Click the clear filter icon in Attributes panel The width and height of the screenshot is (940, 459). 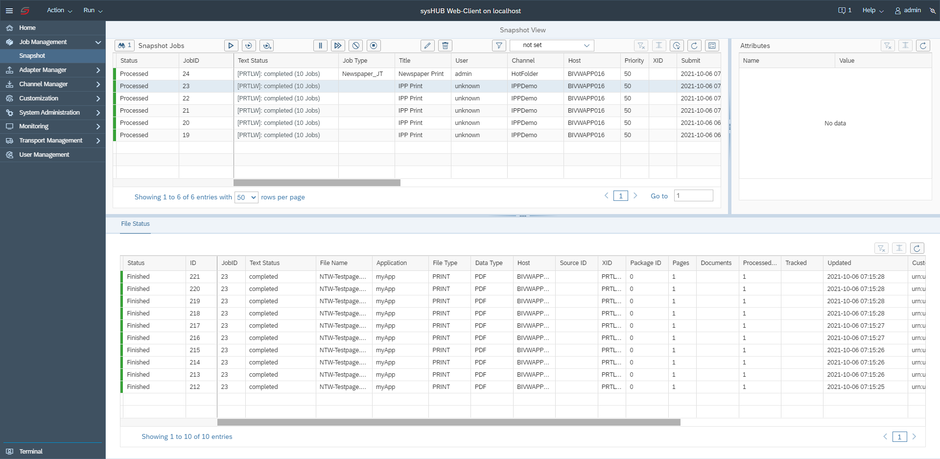click(888, 46)
